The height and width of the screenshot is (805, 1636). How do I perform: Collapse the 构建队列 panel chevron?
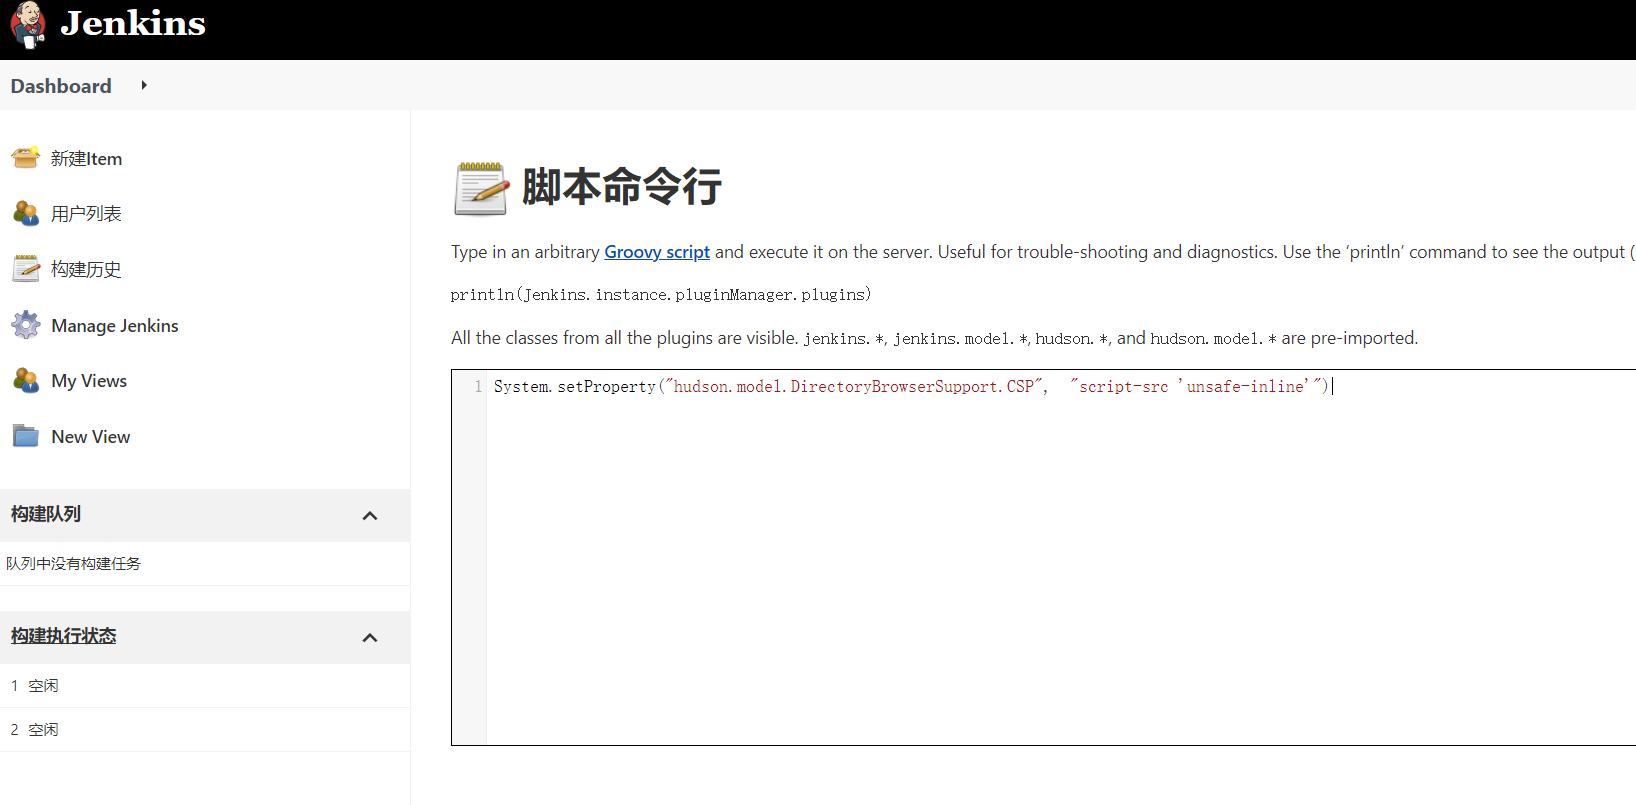(370, 516)
